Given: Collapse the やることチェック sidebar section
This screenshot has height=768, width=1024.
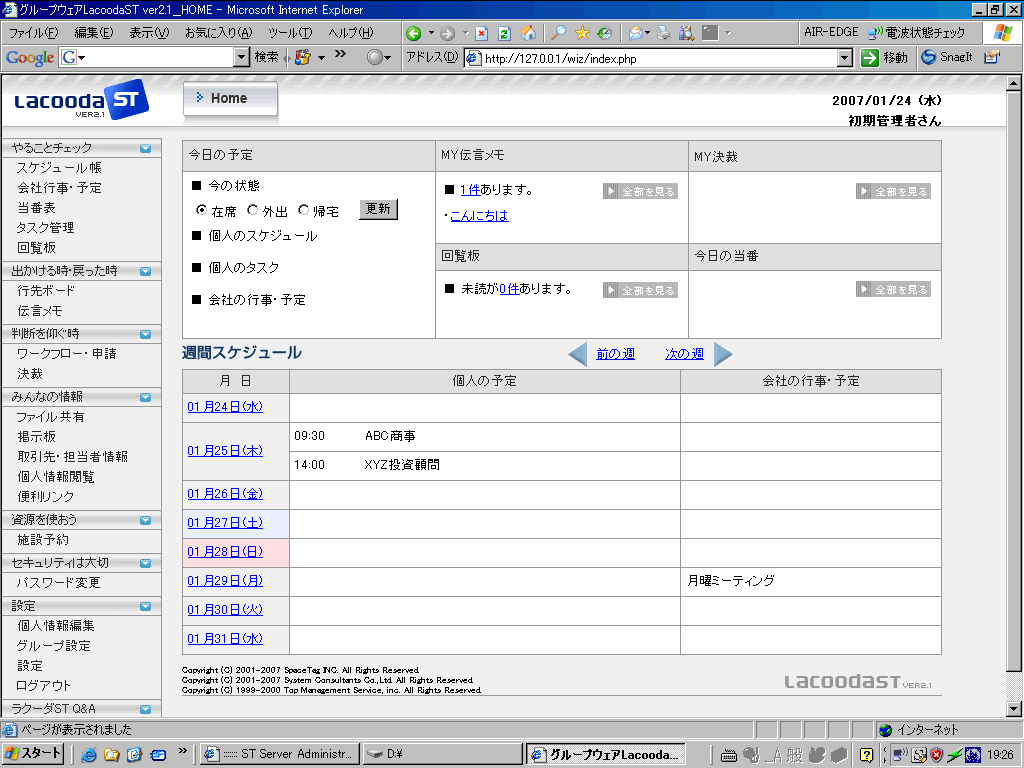Looking at the screenshot, I should pos(146,148).
